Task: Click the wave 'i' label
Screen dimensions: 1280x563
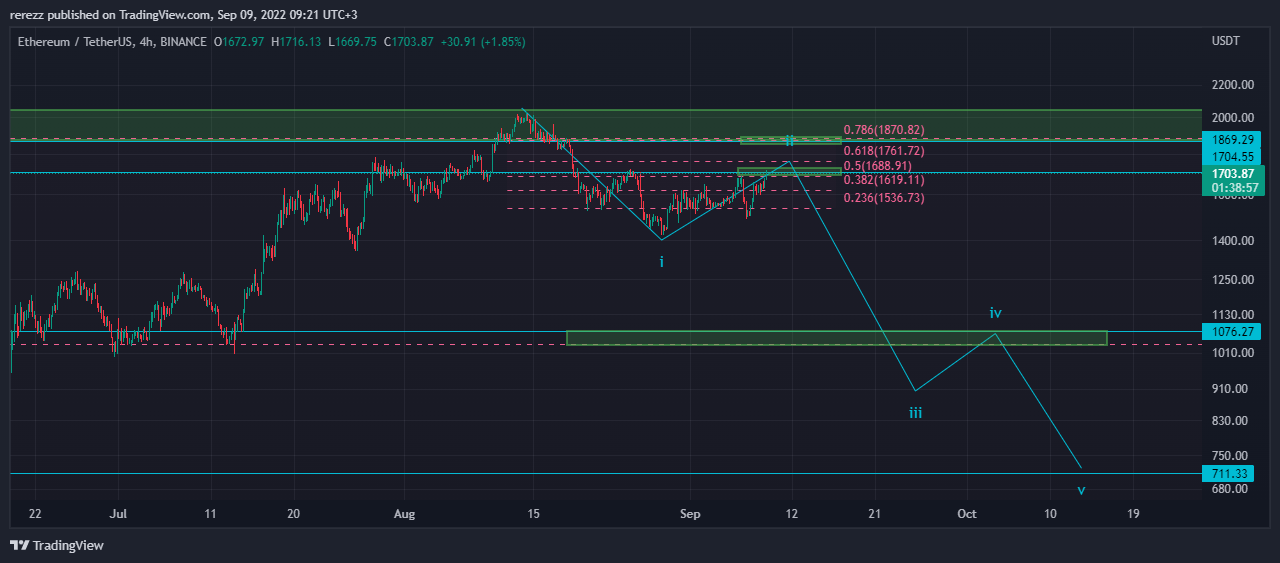Action: tap(661, 261)
